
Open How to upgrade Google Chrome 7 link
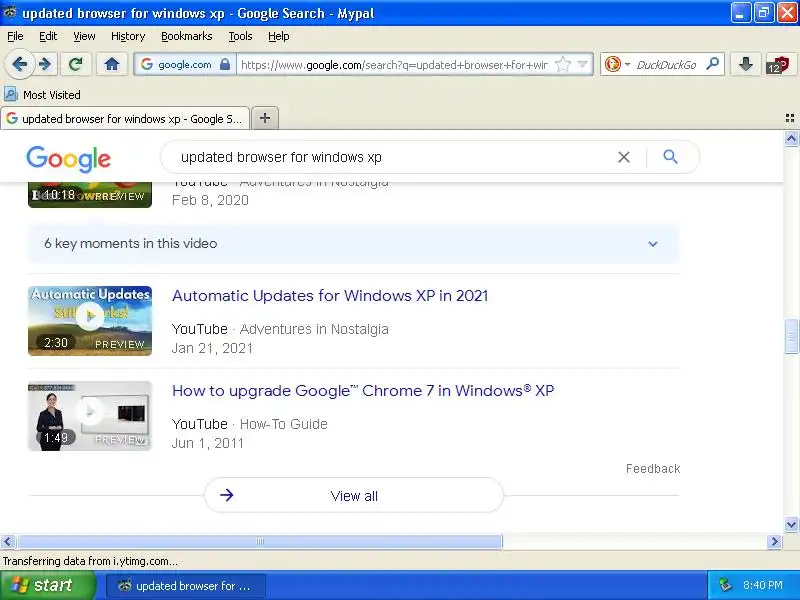point(363,391)
